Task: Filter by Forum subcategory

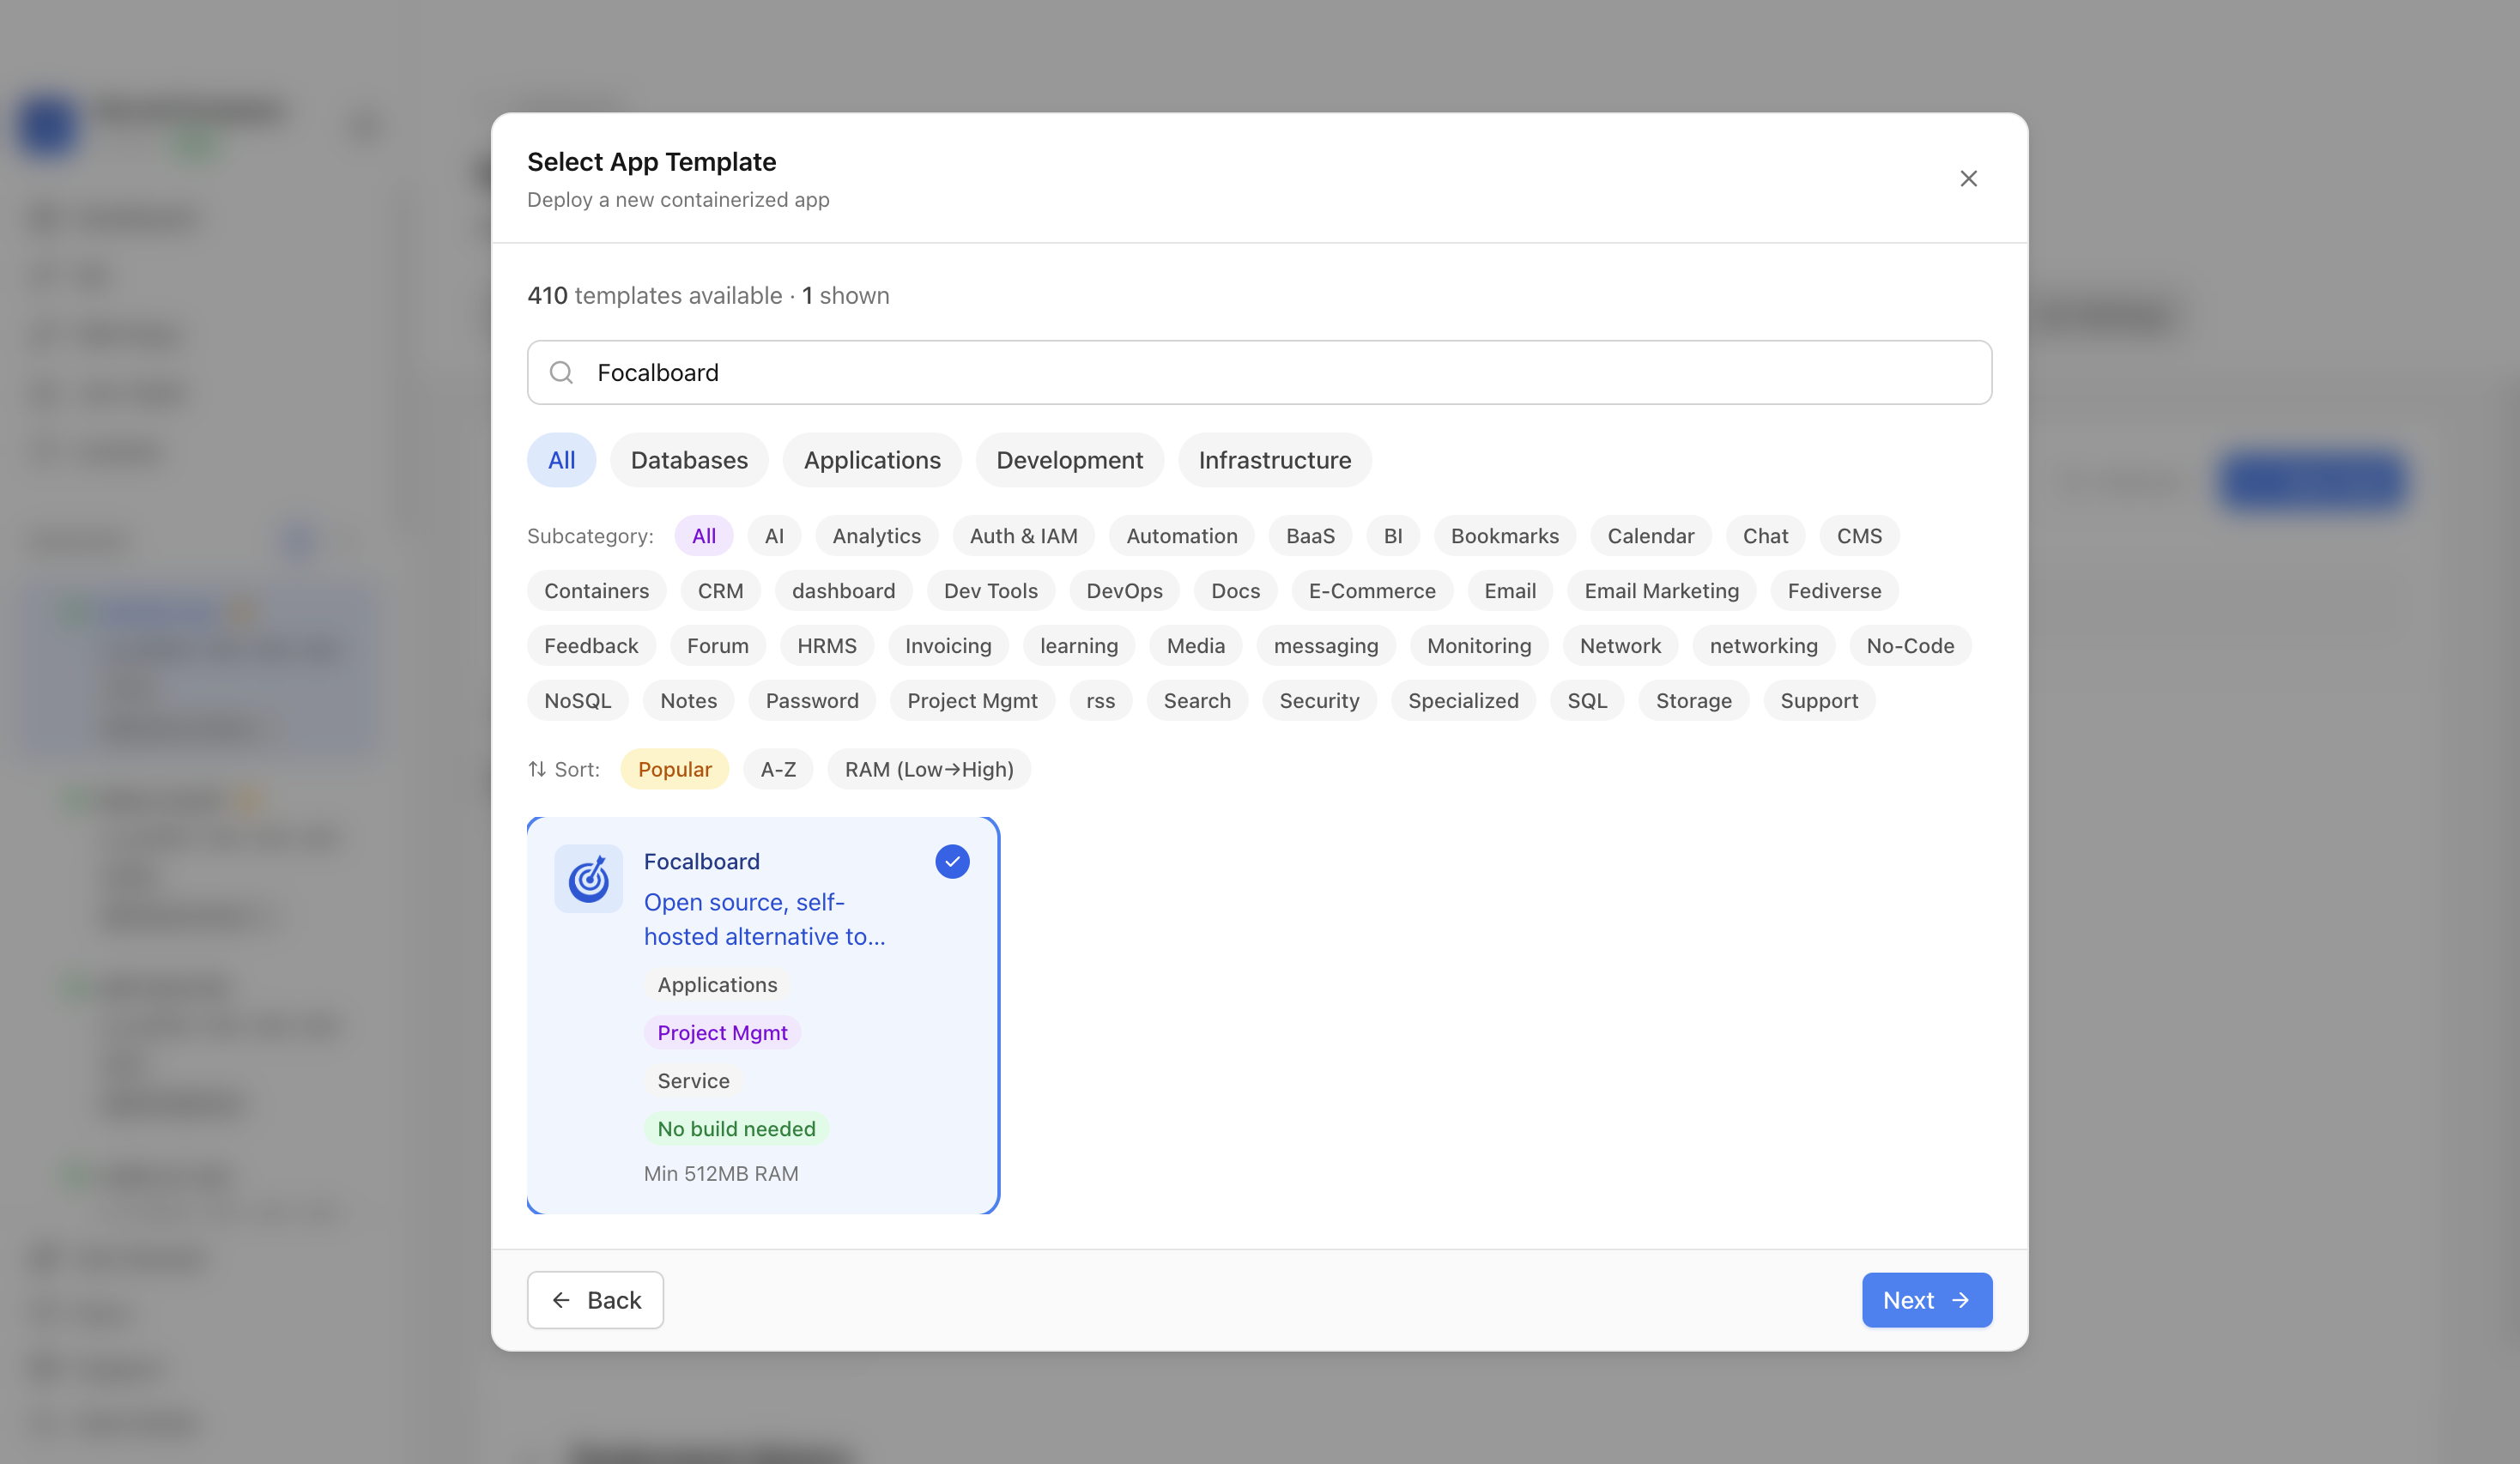Action: [x=717, y=646]
